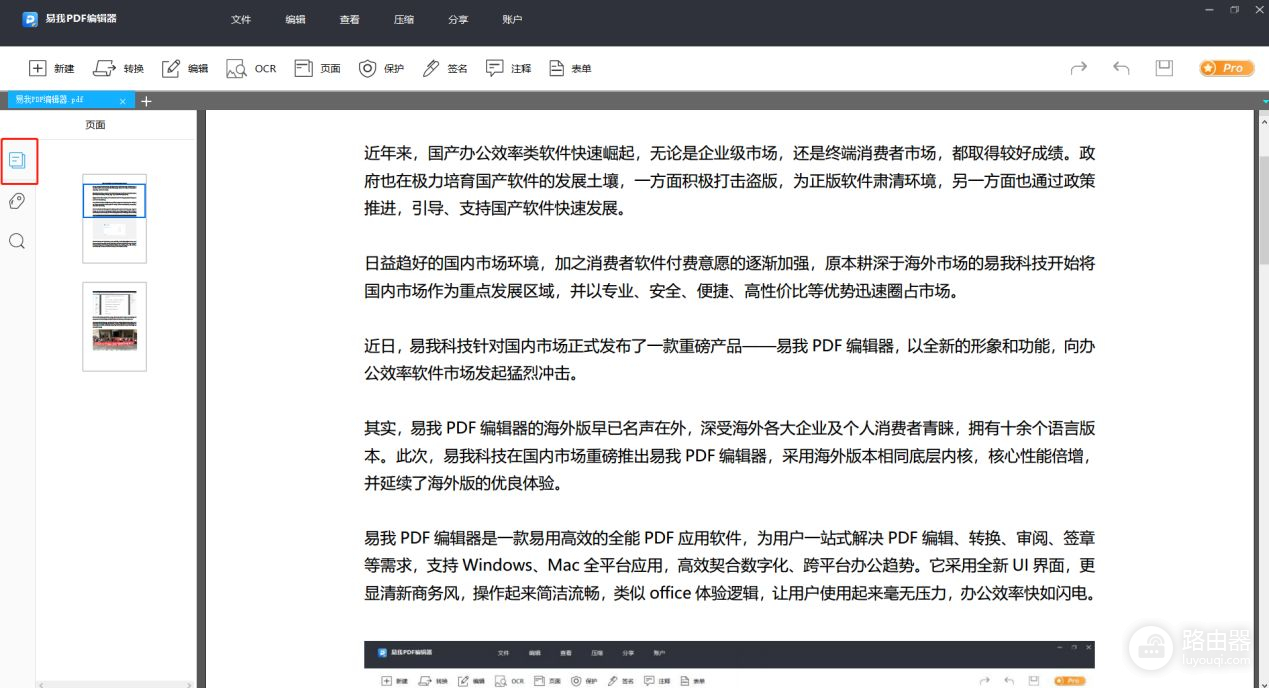Image resolution: width=1269 pixels, height=688 pixels.
Task: Add a new tab with plus button
Action: click(x=146, y=101)
